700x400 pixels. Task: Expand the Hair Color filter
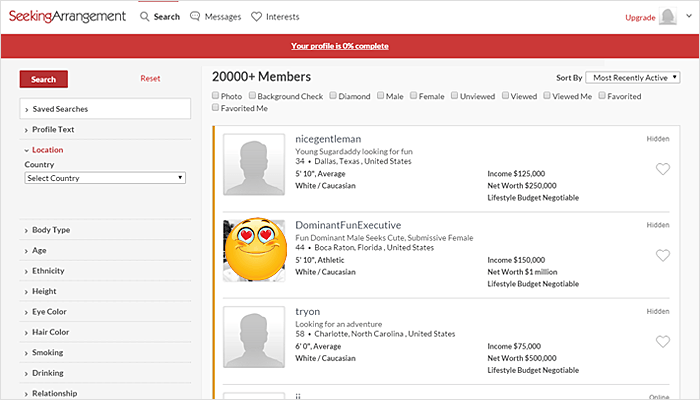coord(105,332)
